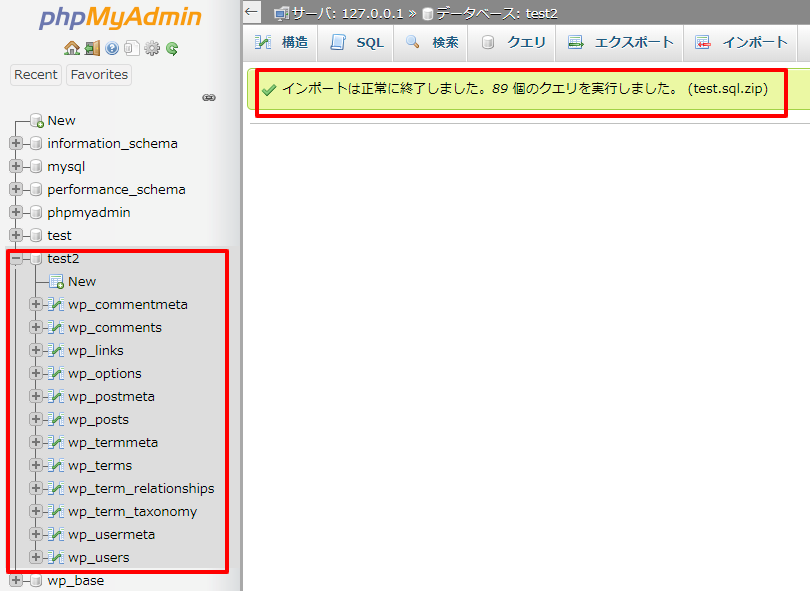This screenshot has width=810, height=591.
Task: Click New under test2 database
Action: coord(82,282)
